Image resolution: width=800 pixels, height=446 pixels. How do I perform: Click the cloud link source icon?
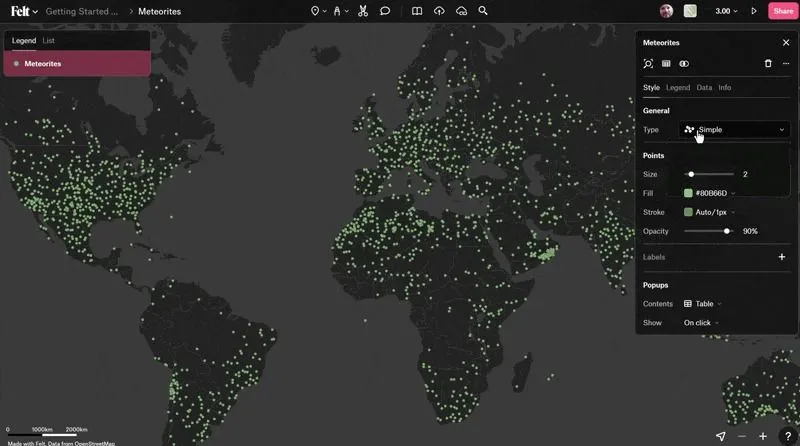tap(461, 11)
